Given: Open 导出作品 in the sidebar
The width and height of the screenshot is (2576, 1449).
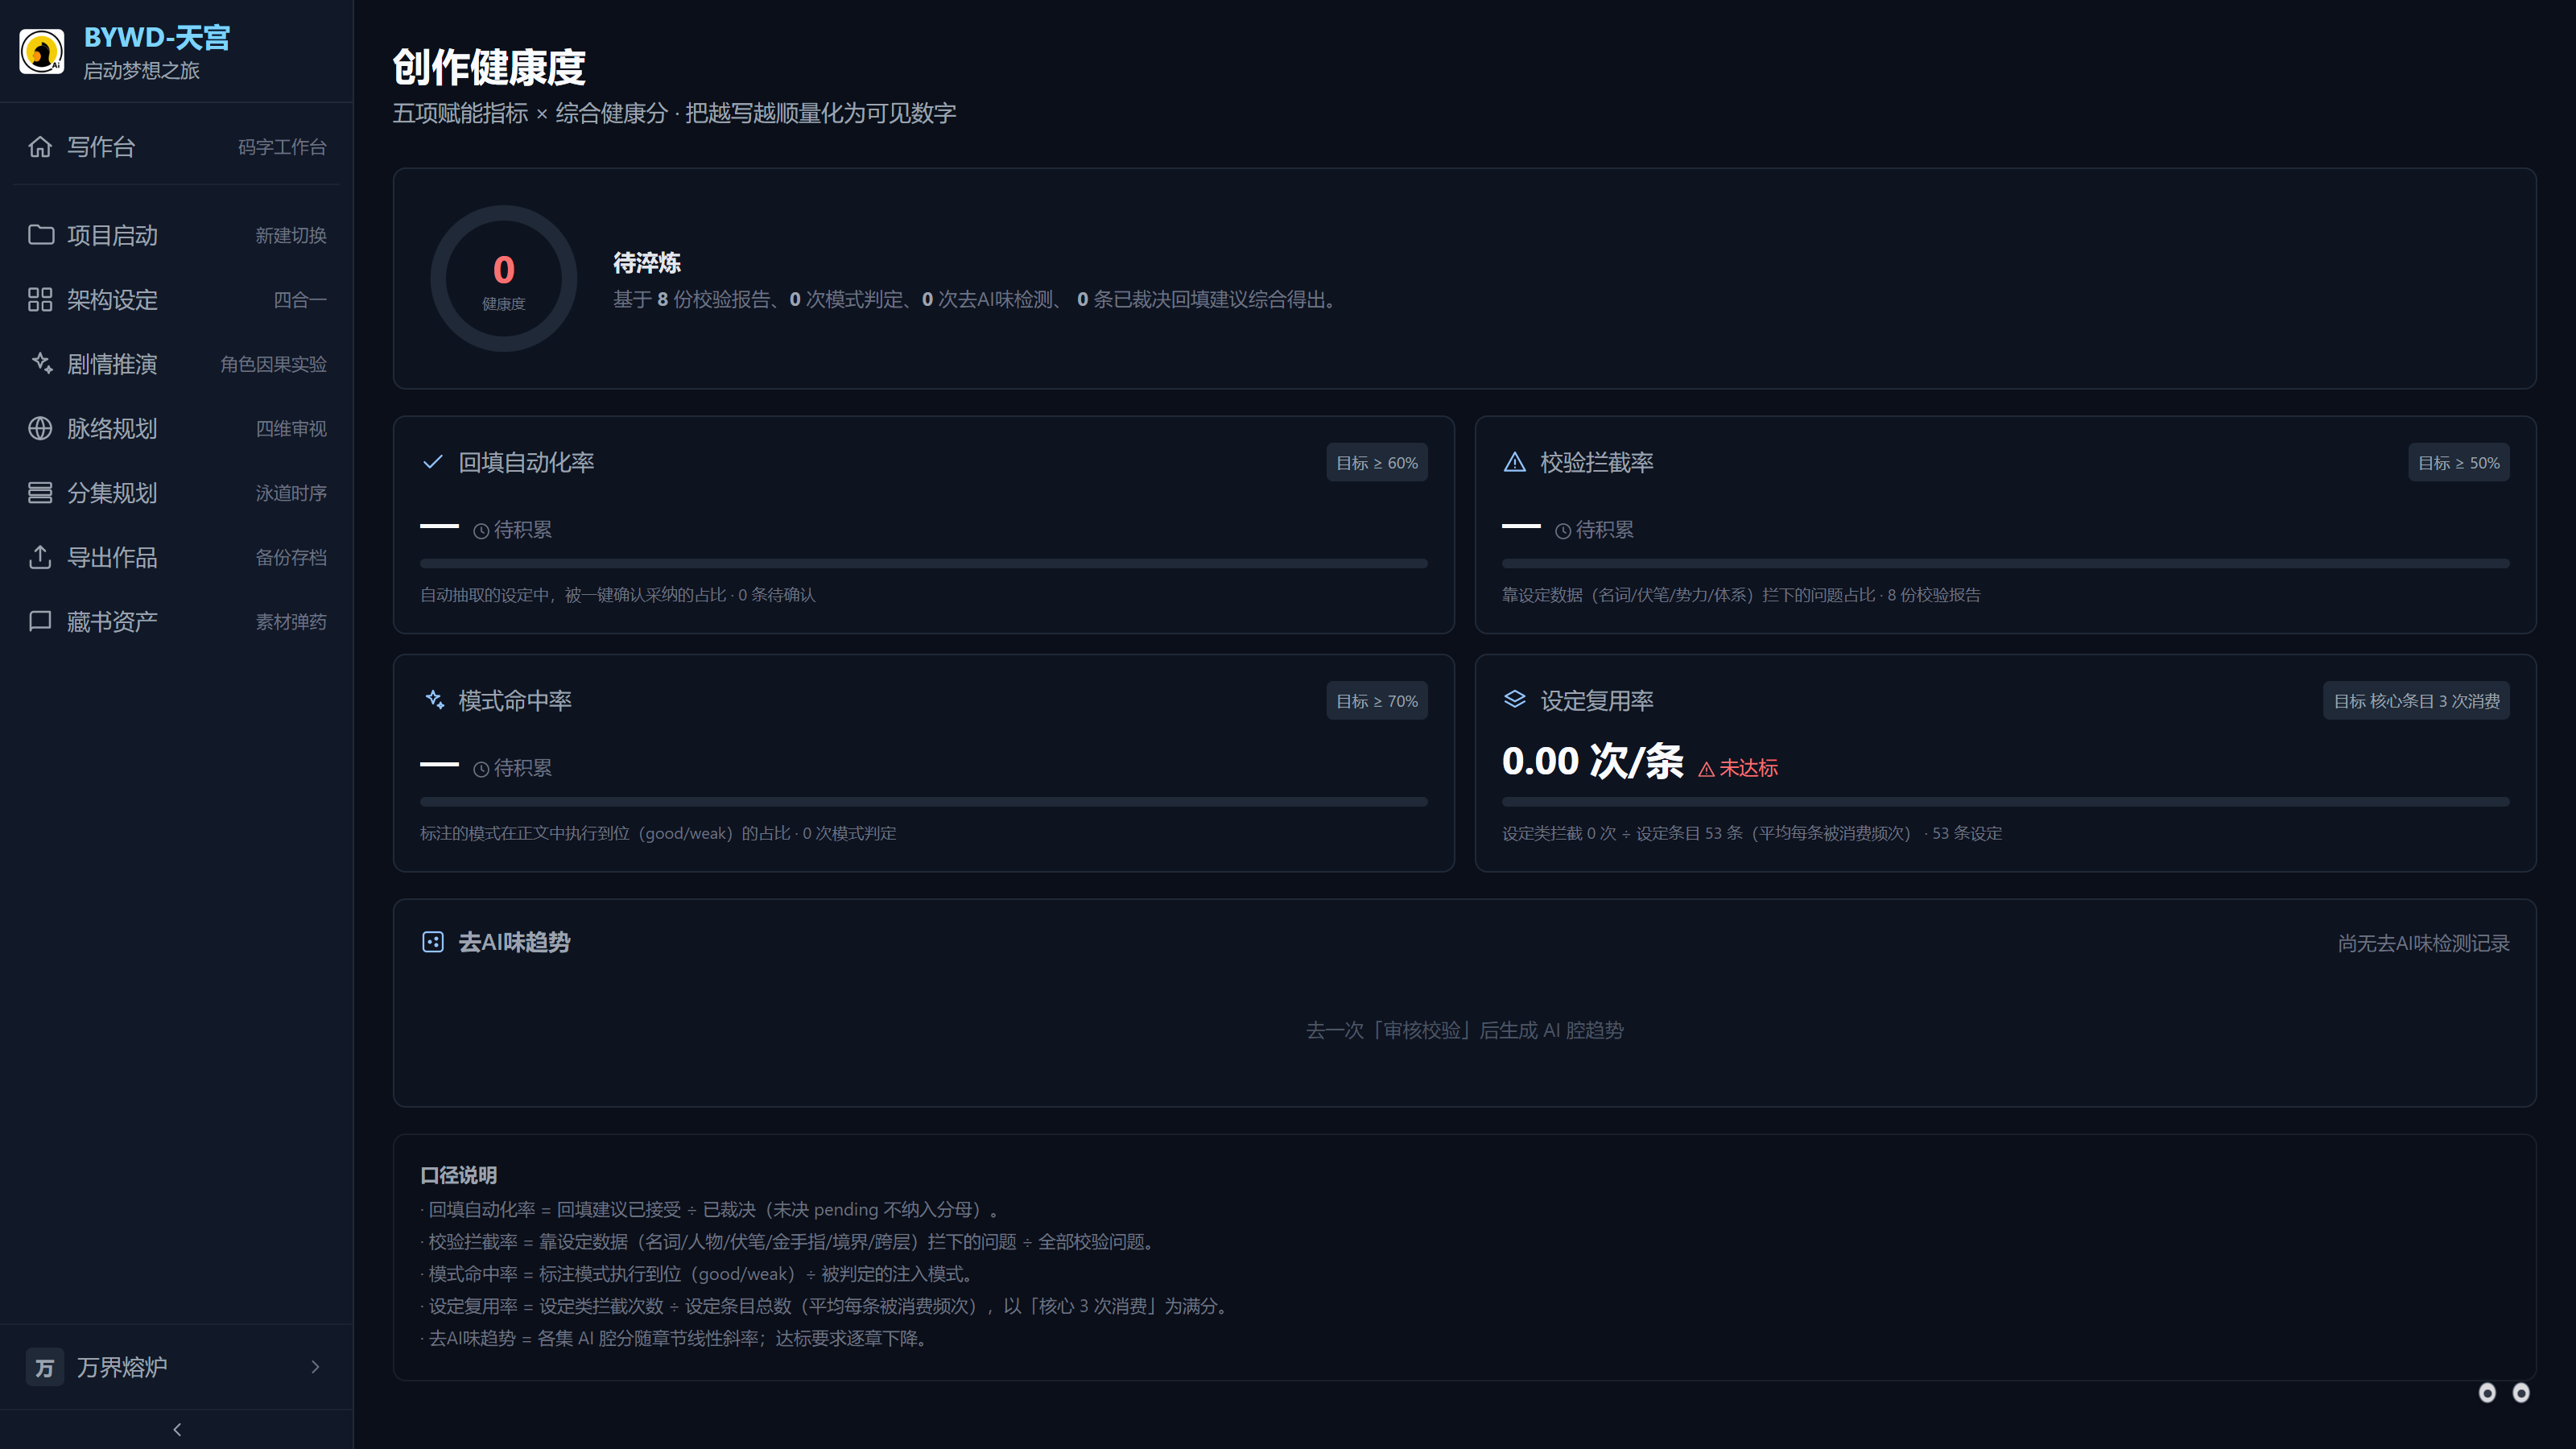Looking at the screenshot, I should pos(177,557).
